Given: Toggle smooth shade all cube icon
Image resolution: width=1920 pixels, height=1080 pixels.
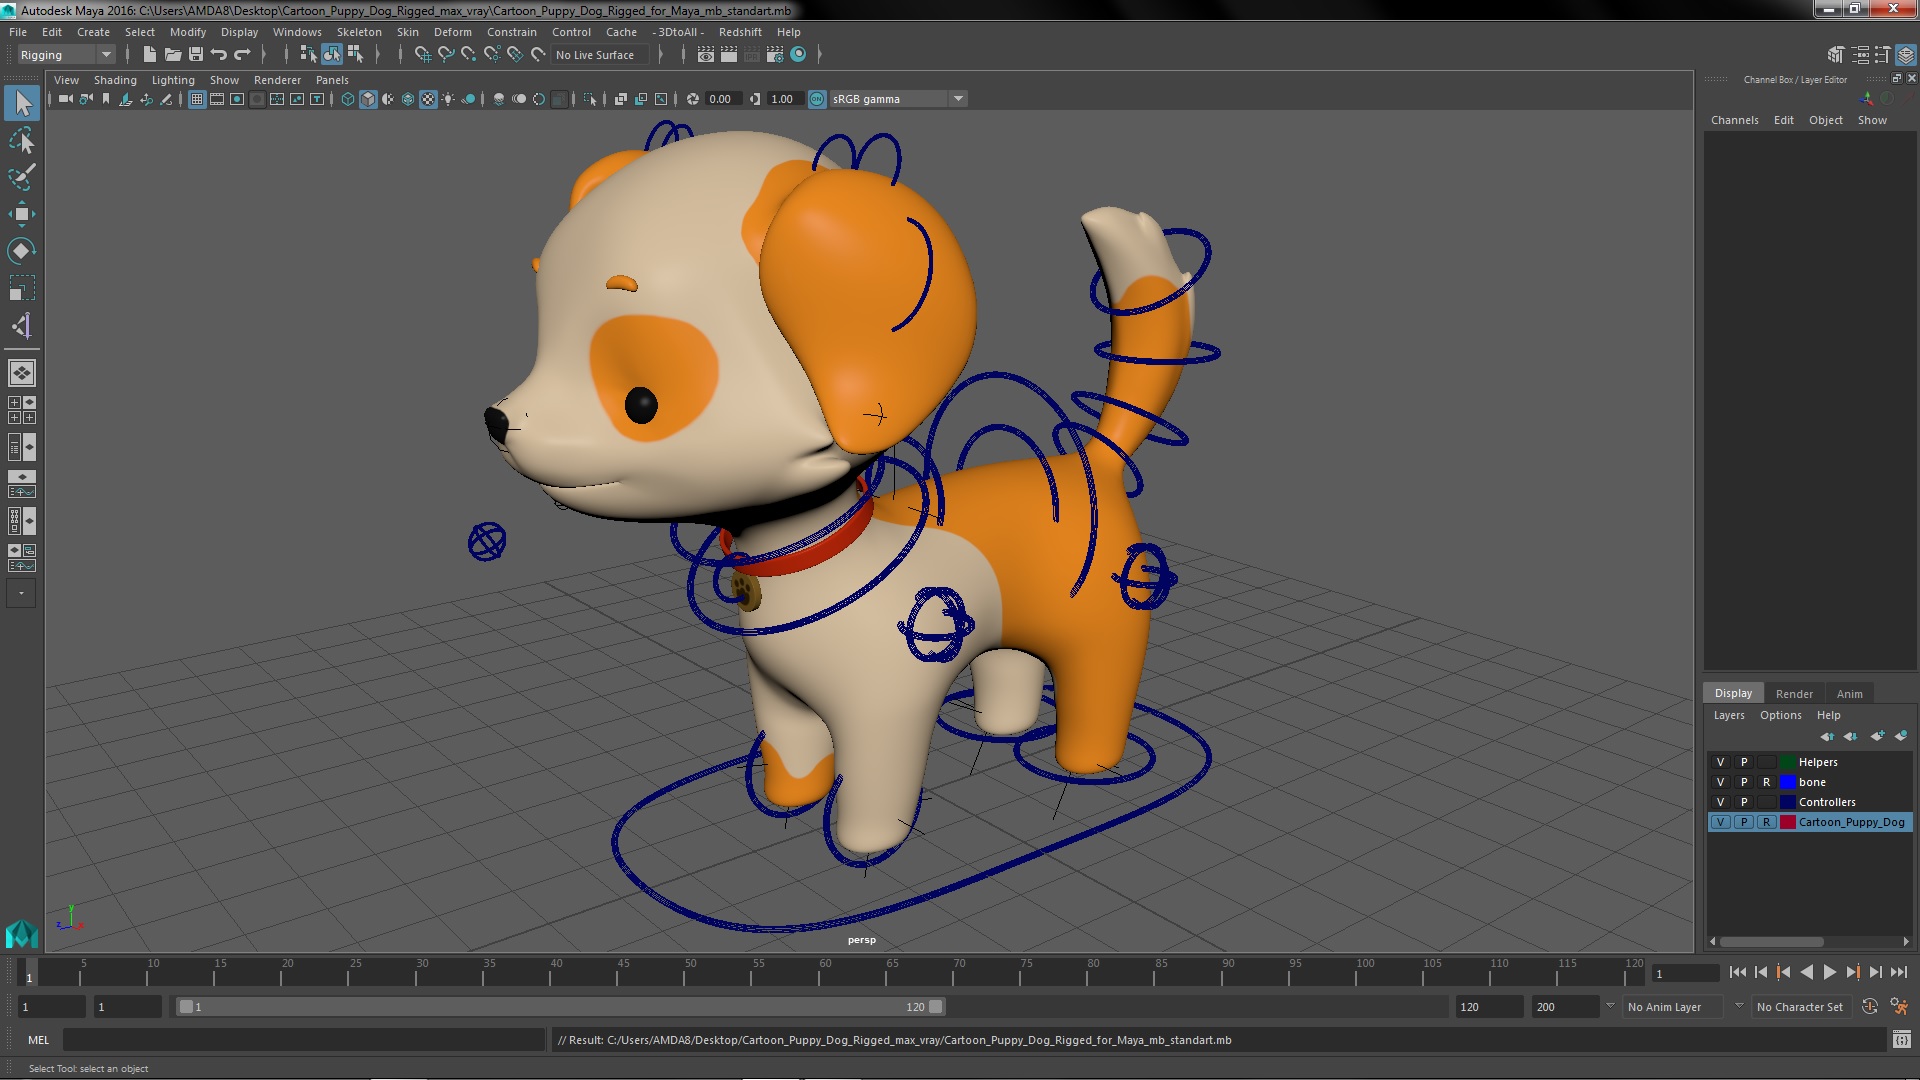Looking at the screenshot, I should [368, 99].
